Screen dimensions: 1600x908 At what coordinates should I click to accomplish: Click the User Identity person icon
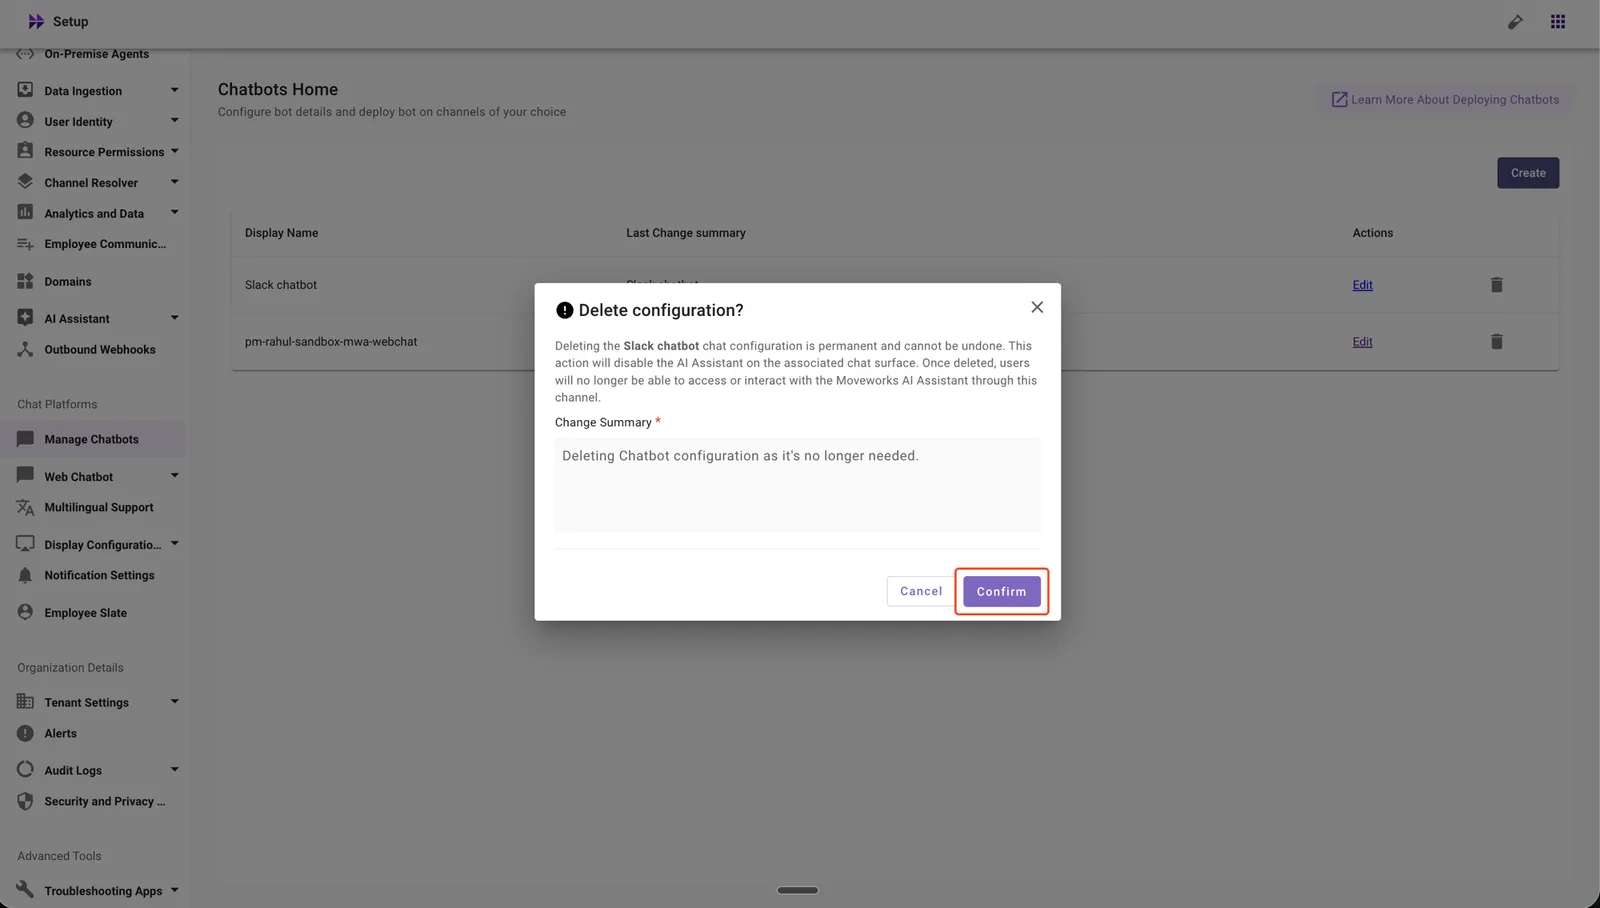[x=25, y=120]
